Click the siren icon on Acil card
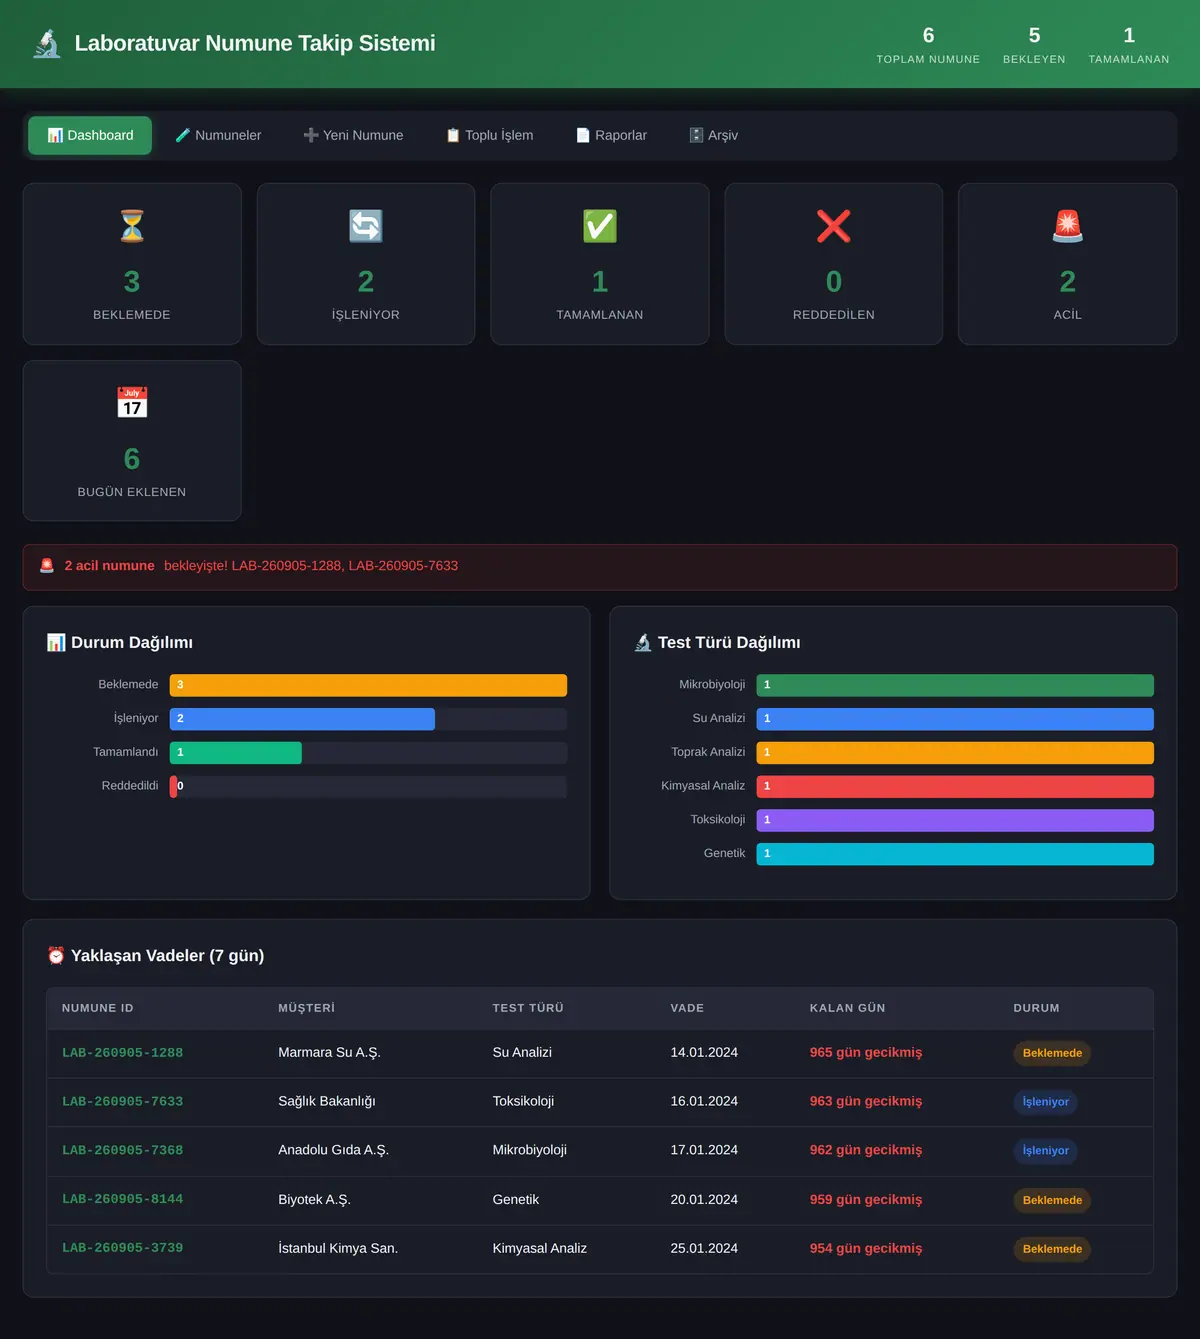The height and width of the screenshot is (1339, 1200). (x=1068, y=226)
